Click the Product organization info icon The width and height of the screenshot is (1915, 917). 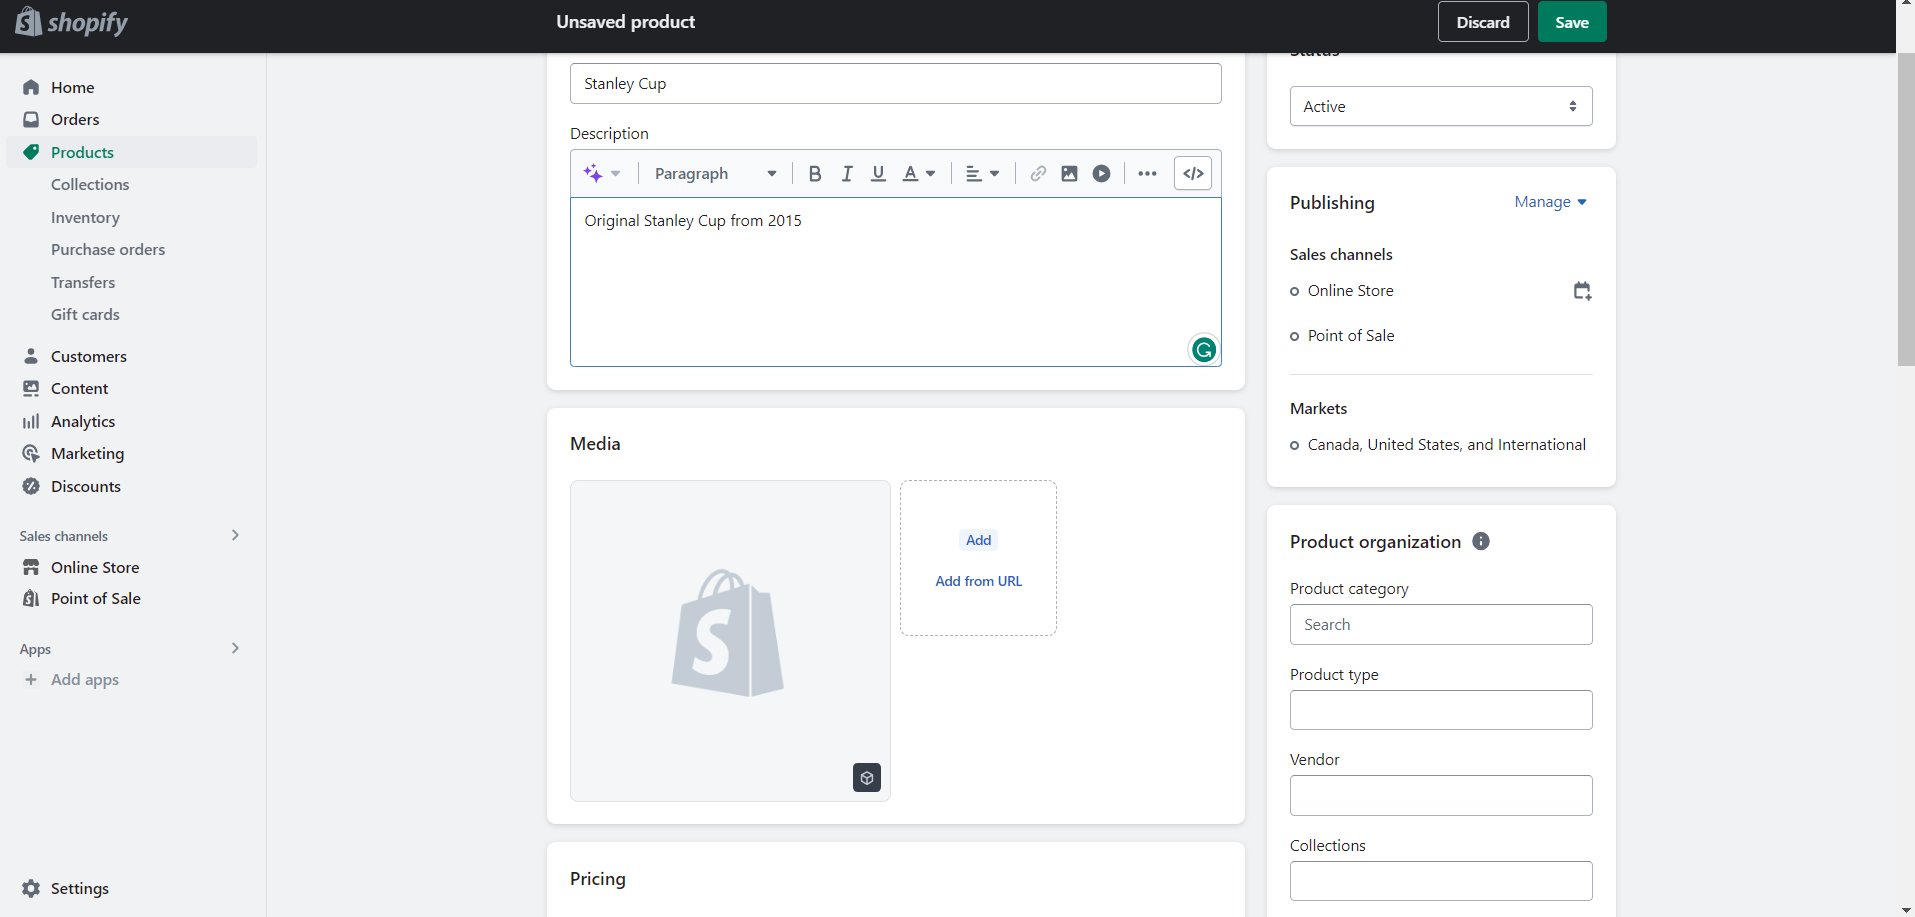(1481, 541)
